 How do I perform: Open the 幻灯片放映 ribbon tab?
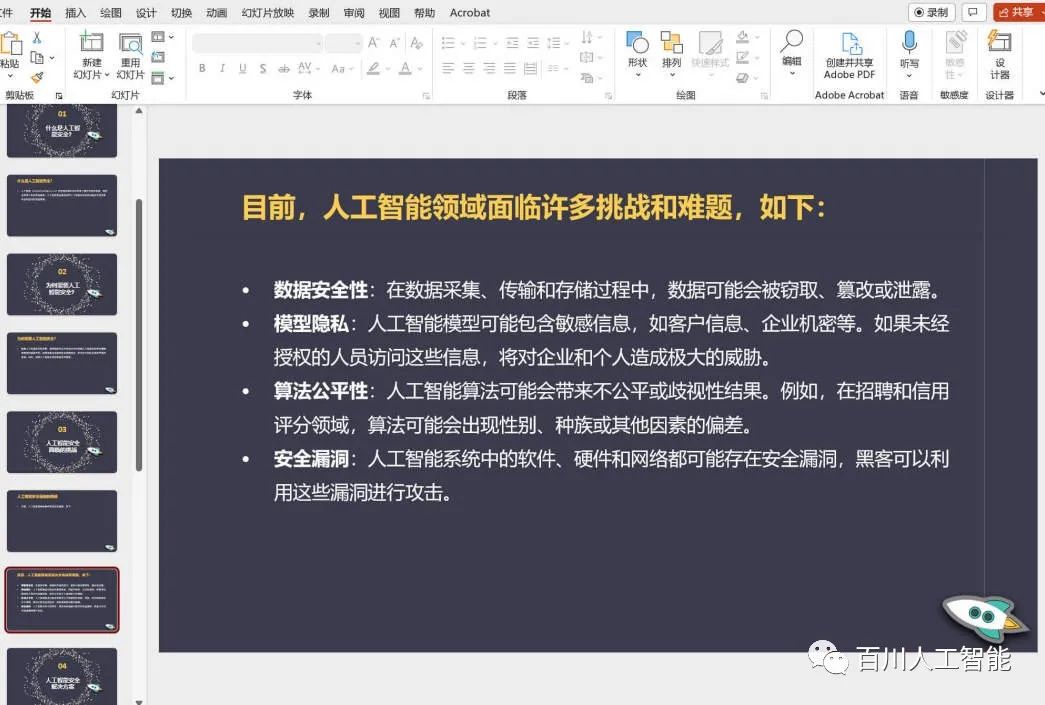[x=267, y=13]
